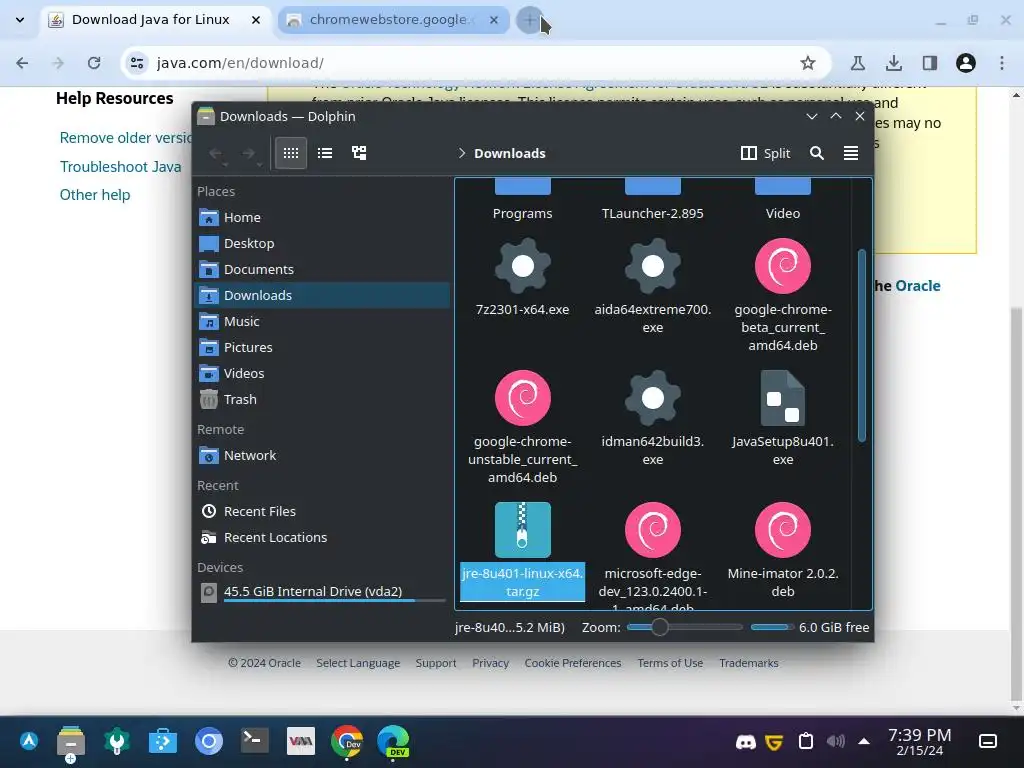Image resolution: width=1024 pixels, height=768 pixels.
Task: Open Privacy footer link
Action: coord(490,663)
